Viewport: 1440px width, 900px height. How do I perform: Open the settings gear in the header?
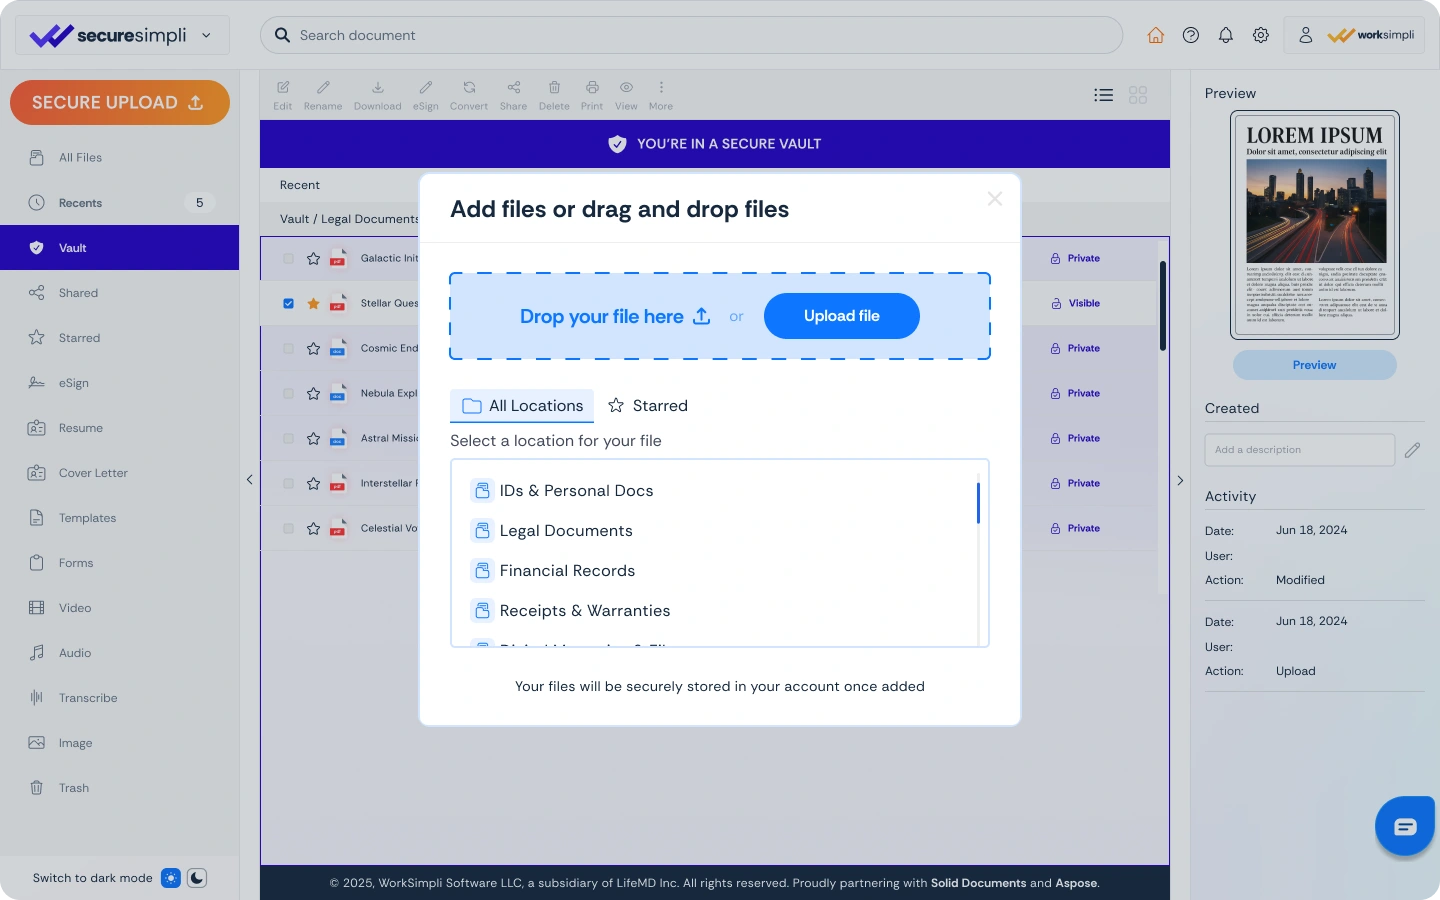[1260, 35]
